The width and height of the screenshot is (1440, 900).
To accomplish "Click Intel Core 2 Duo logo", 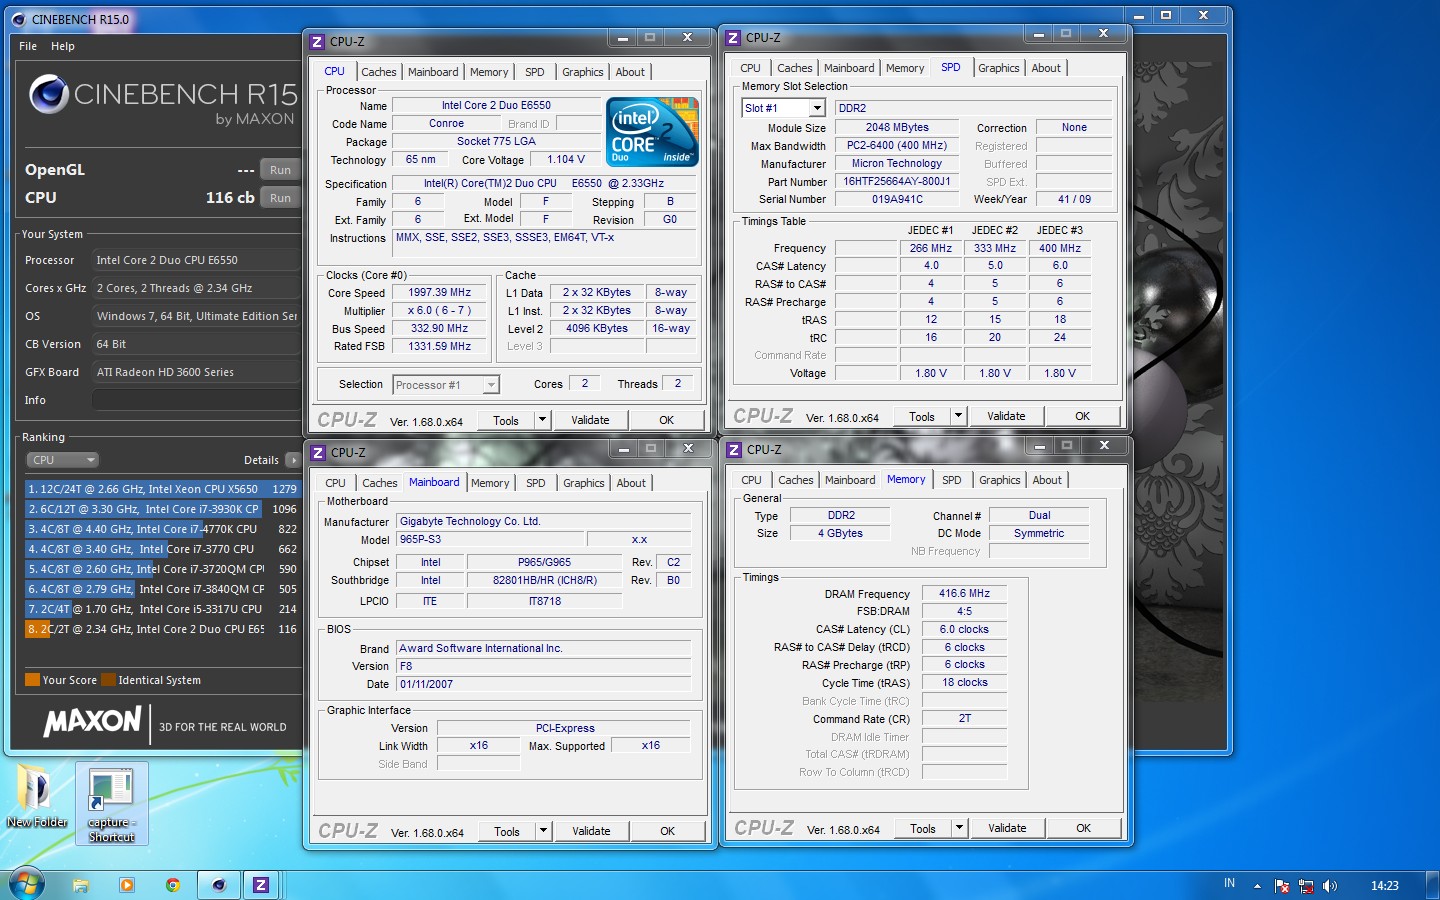I will pyautogui.click(x=654, y=132).
